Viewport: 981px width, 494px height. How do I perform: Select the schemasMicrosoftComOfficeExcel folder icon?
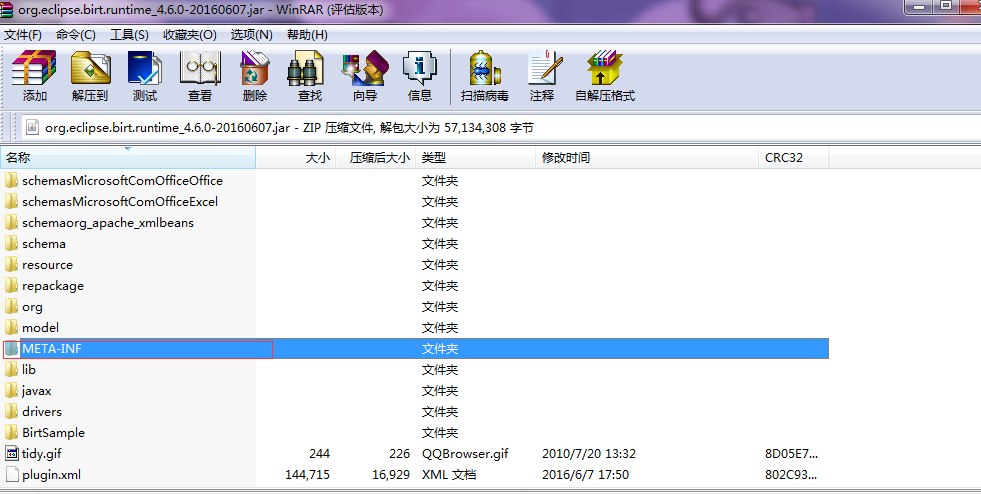point(11,201)
